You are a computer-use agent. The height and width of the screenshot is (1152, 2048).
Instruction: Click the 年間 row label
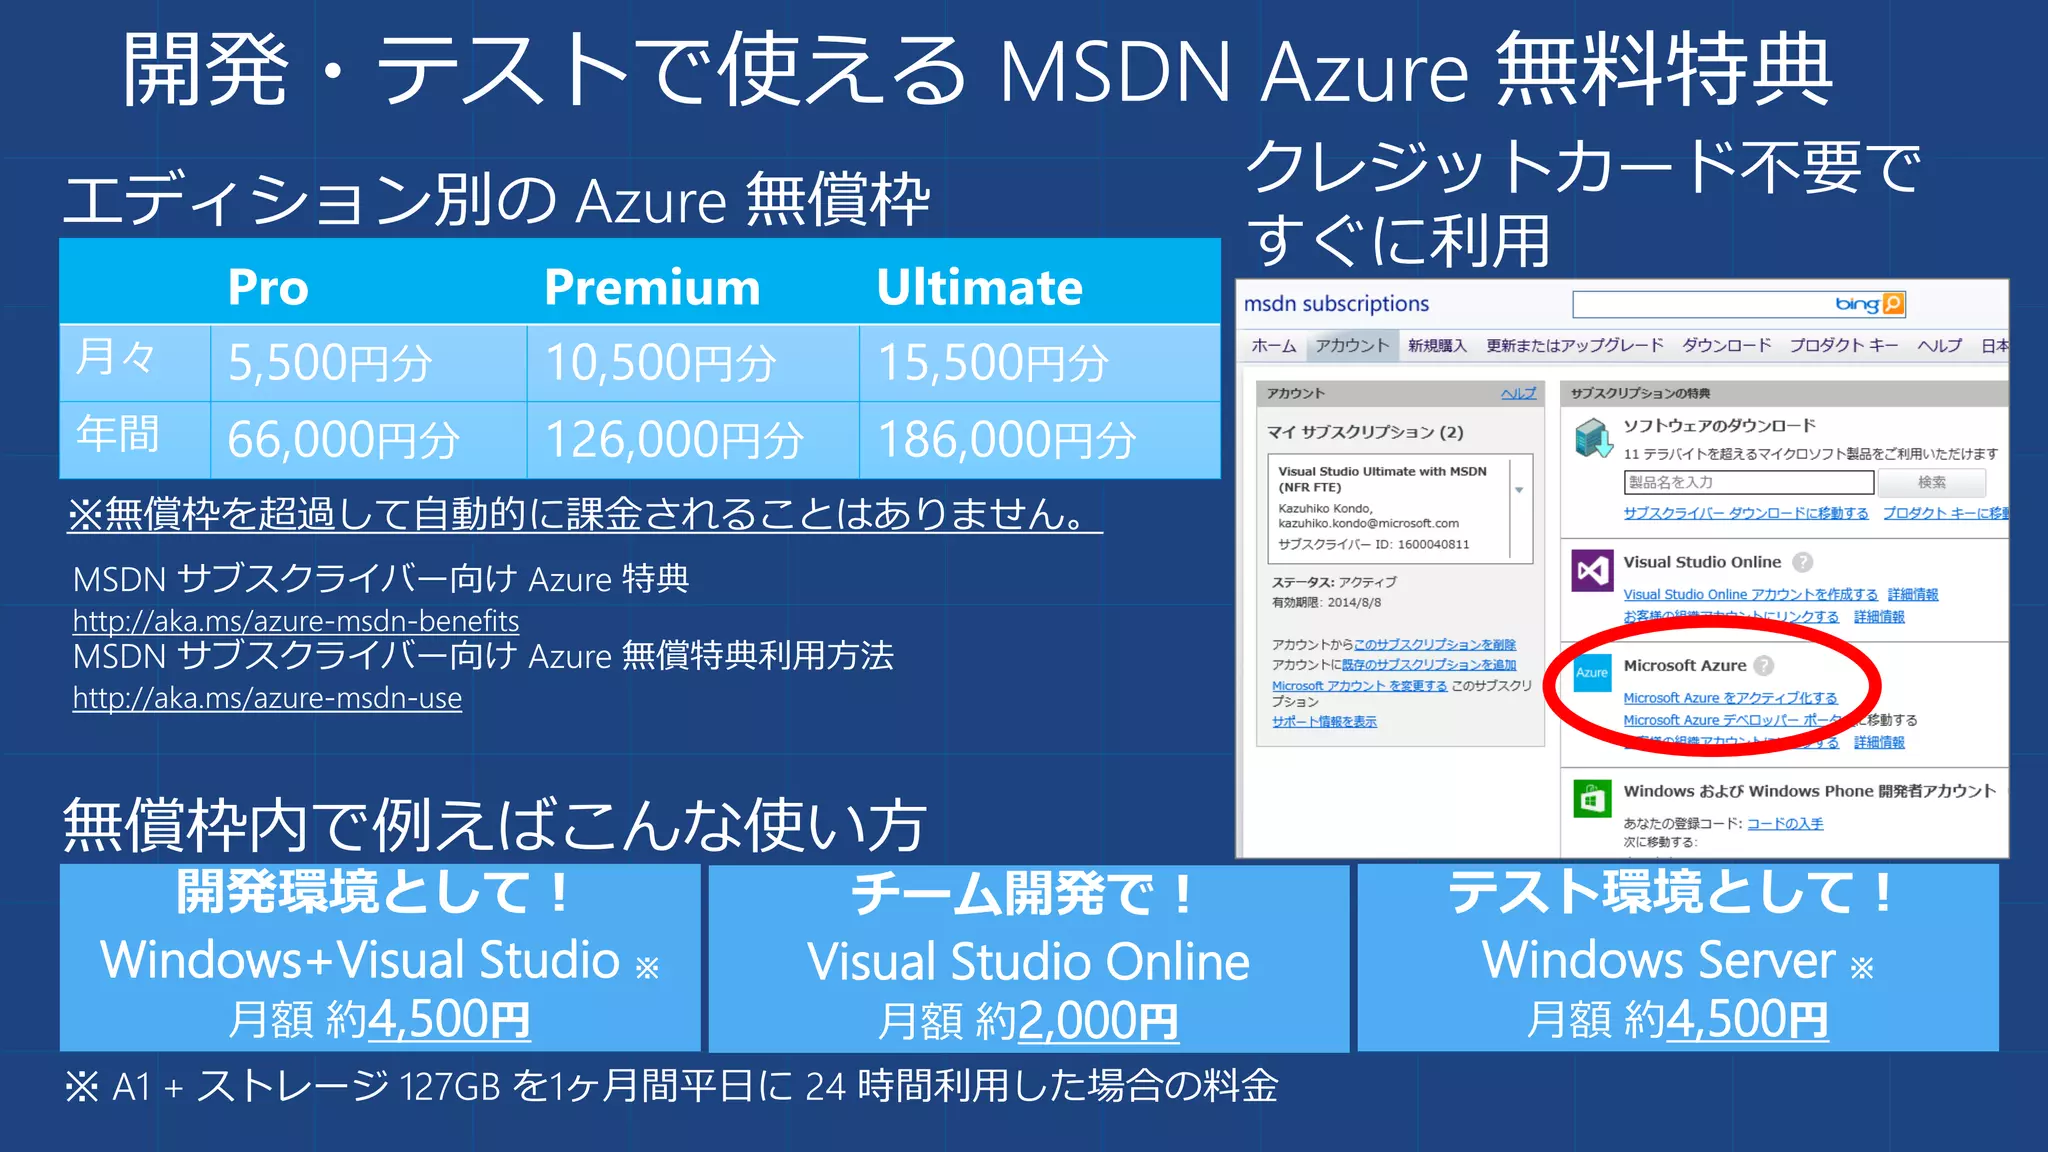(x=118, y=434)
